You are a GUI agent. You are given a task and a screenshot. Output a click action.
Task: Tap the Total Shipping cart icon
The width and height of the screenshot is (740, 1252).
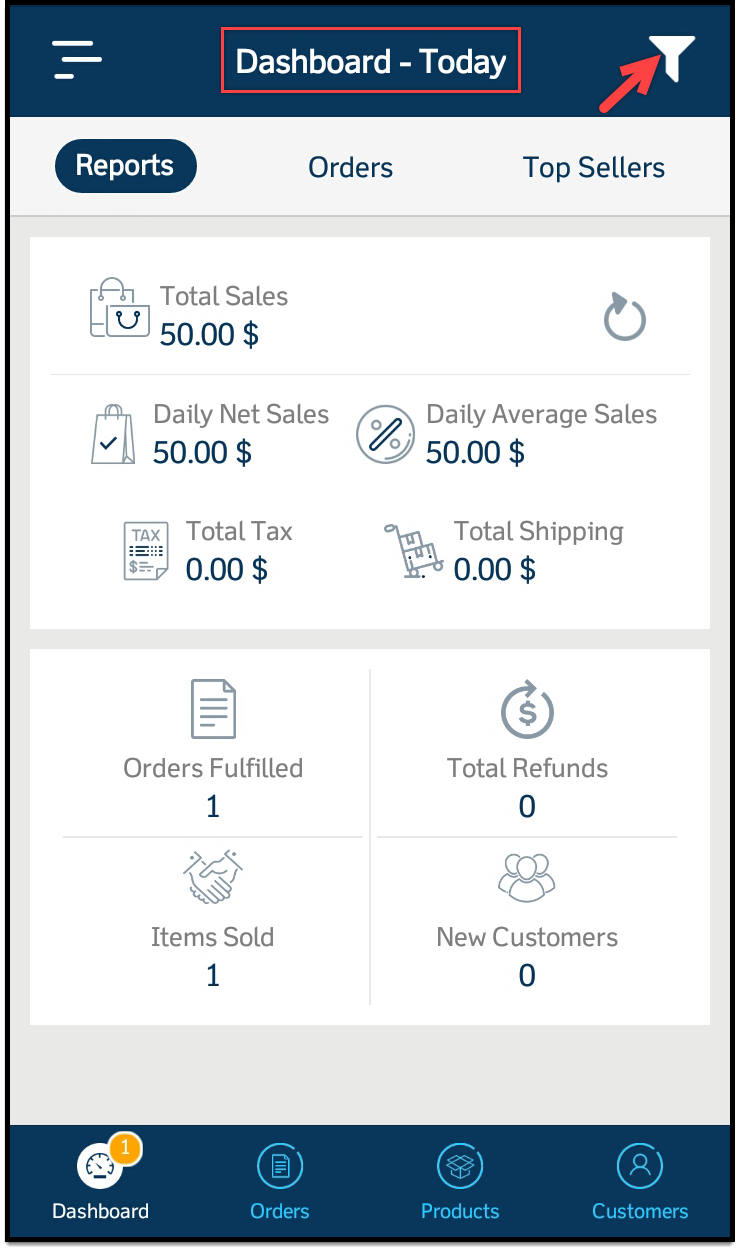[x=413, y=550]
